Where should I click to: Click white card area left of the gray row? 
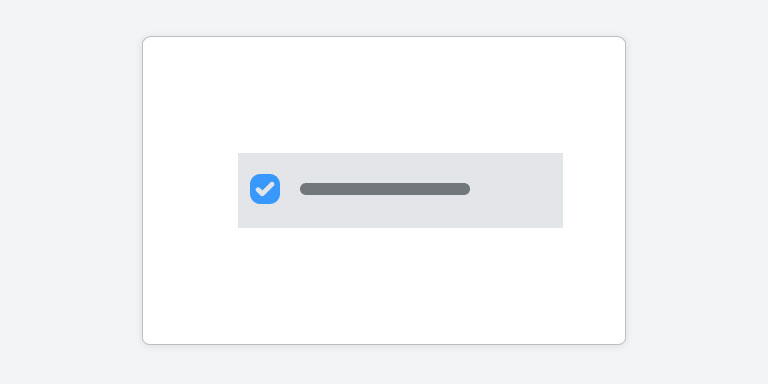click(x=191, y=191)
